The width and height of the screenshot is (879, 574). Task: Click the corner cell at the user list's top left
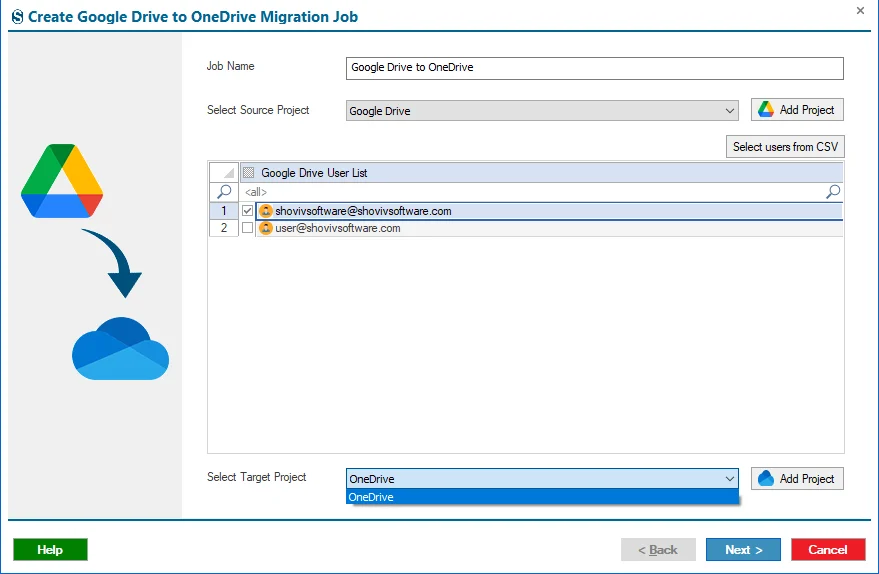224,173
